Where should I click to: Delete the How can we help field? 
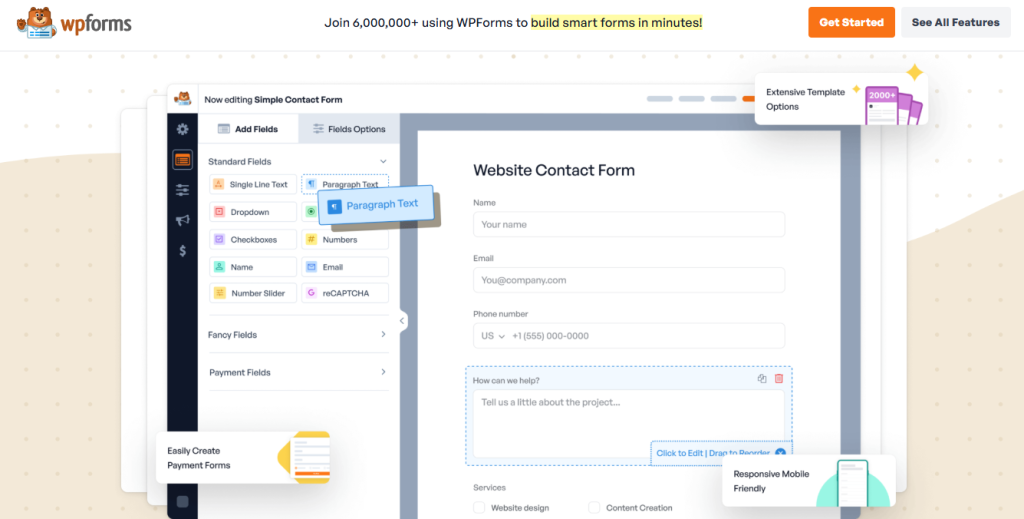(x=778, y=379)
